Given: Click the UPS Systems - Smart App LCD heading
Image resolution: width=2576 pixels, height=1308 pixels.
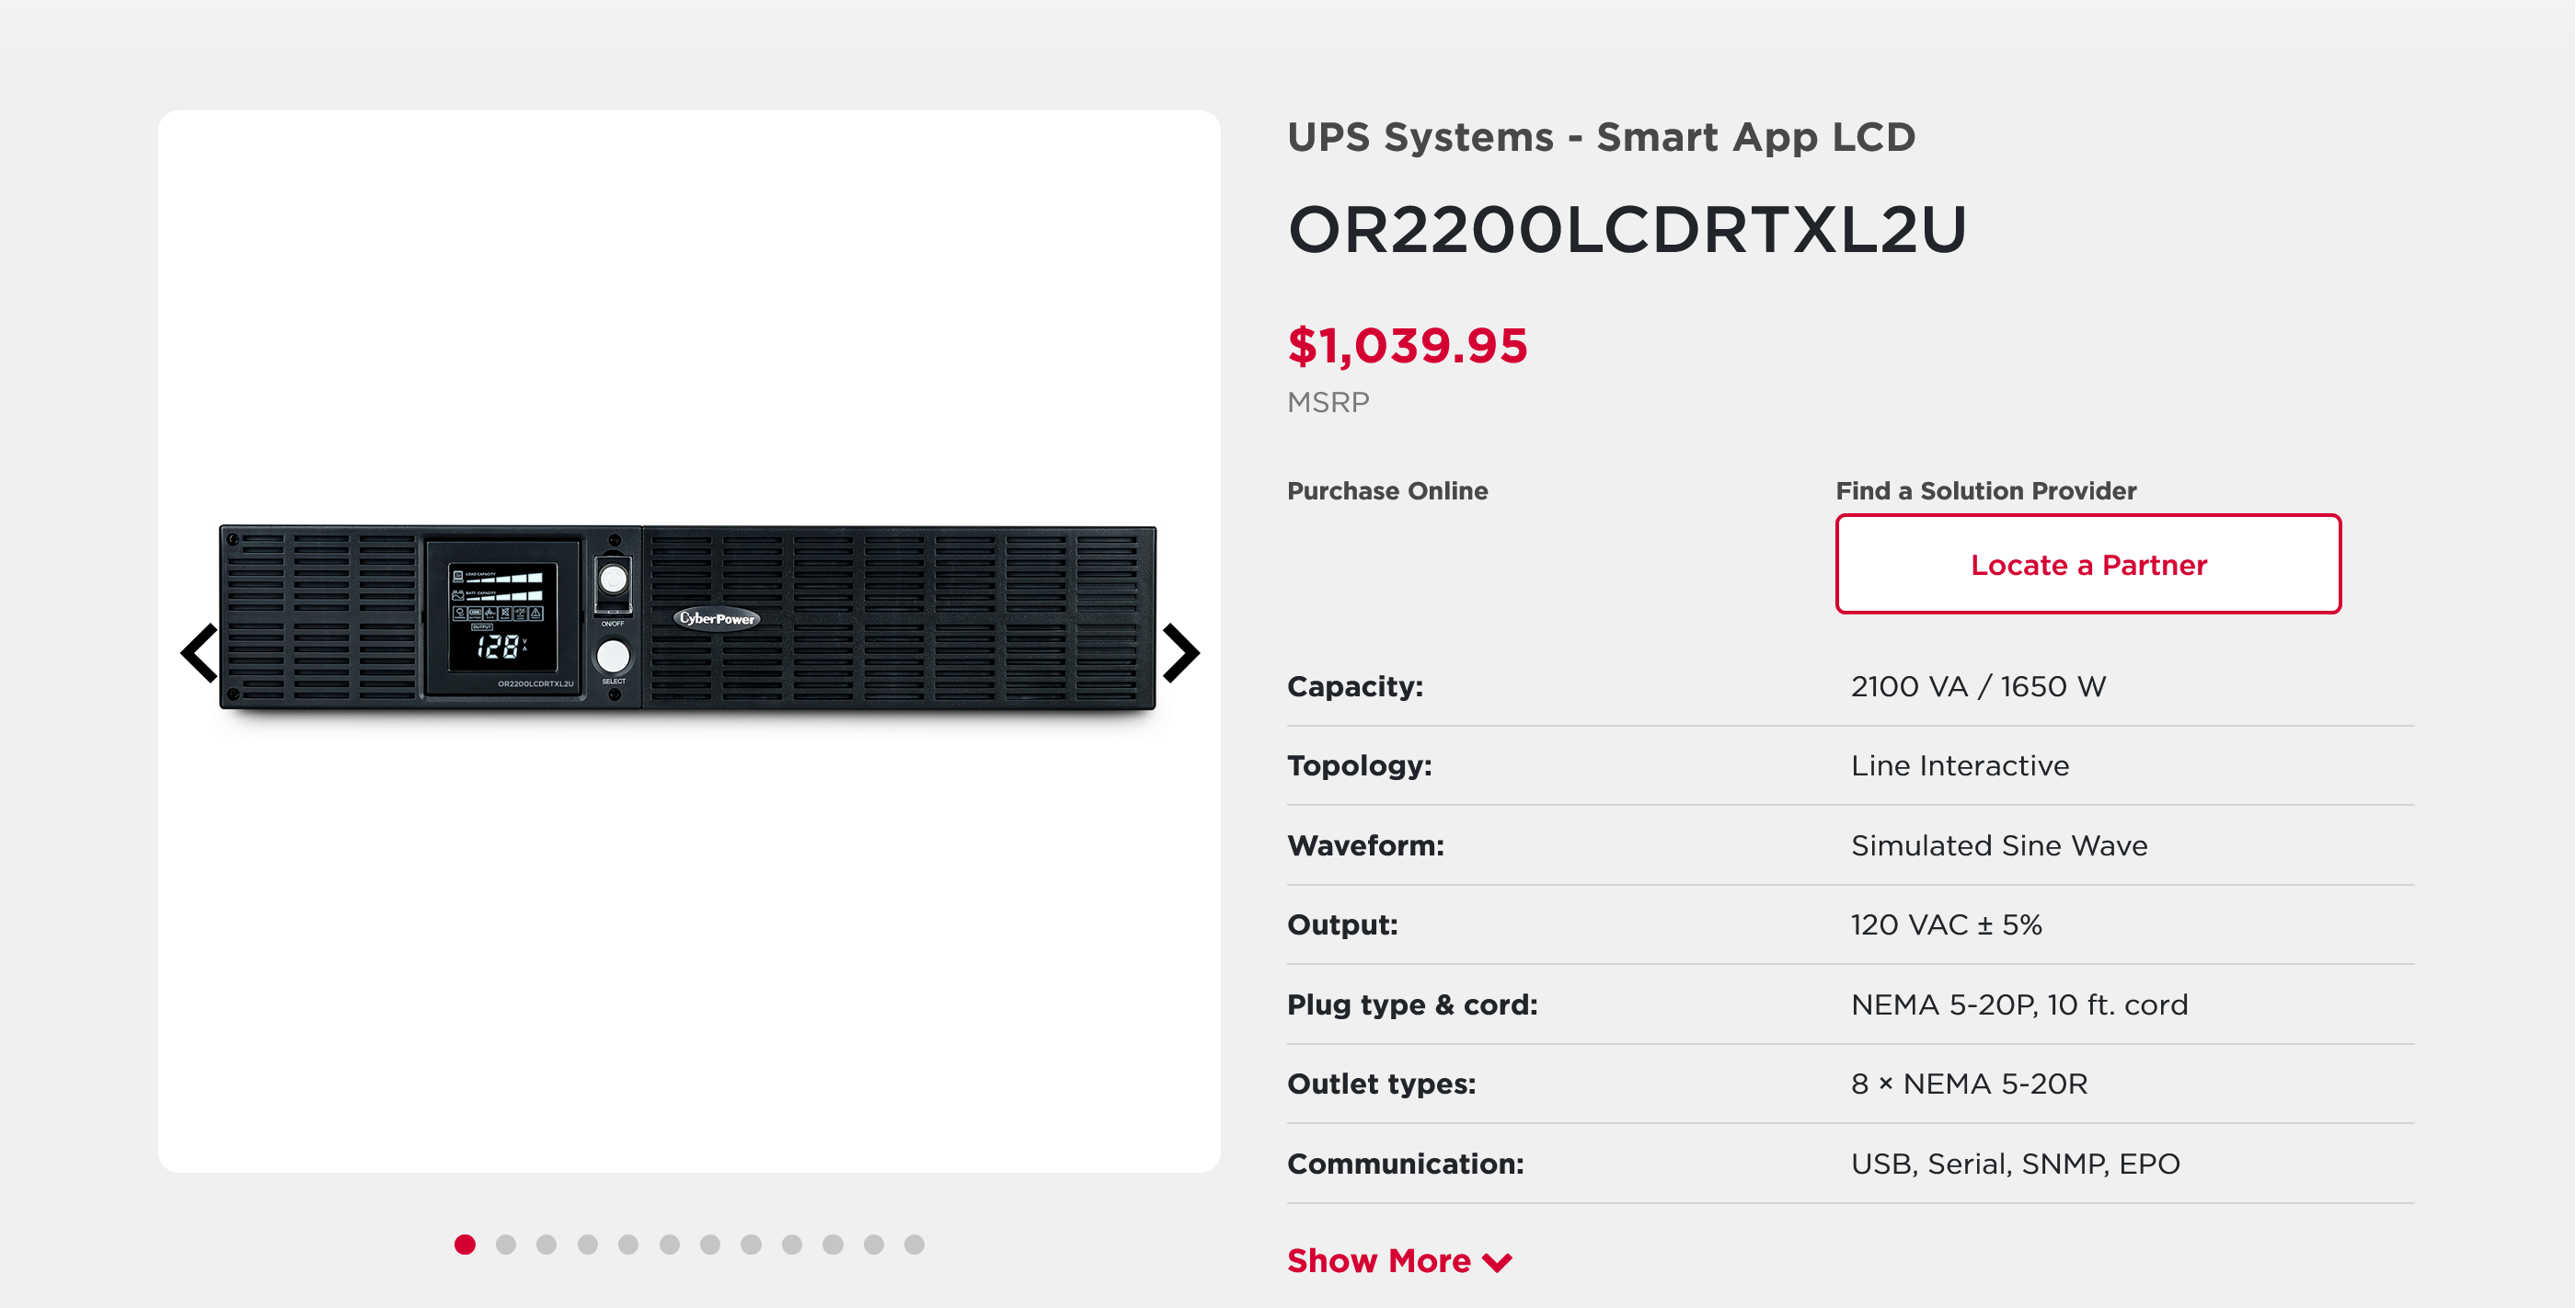Looking at the screenshot, I should click(x=1601, y=137).
